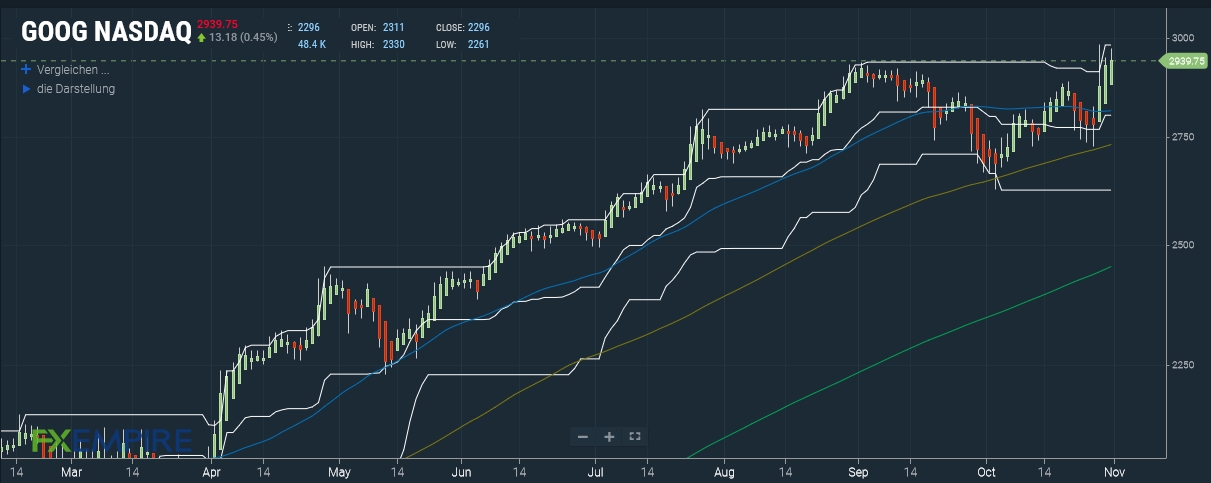Click the May label on time axis
This screenshot has height=483, width=1211.
tap(339, 470)
